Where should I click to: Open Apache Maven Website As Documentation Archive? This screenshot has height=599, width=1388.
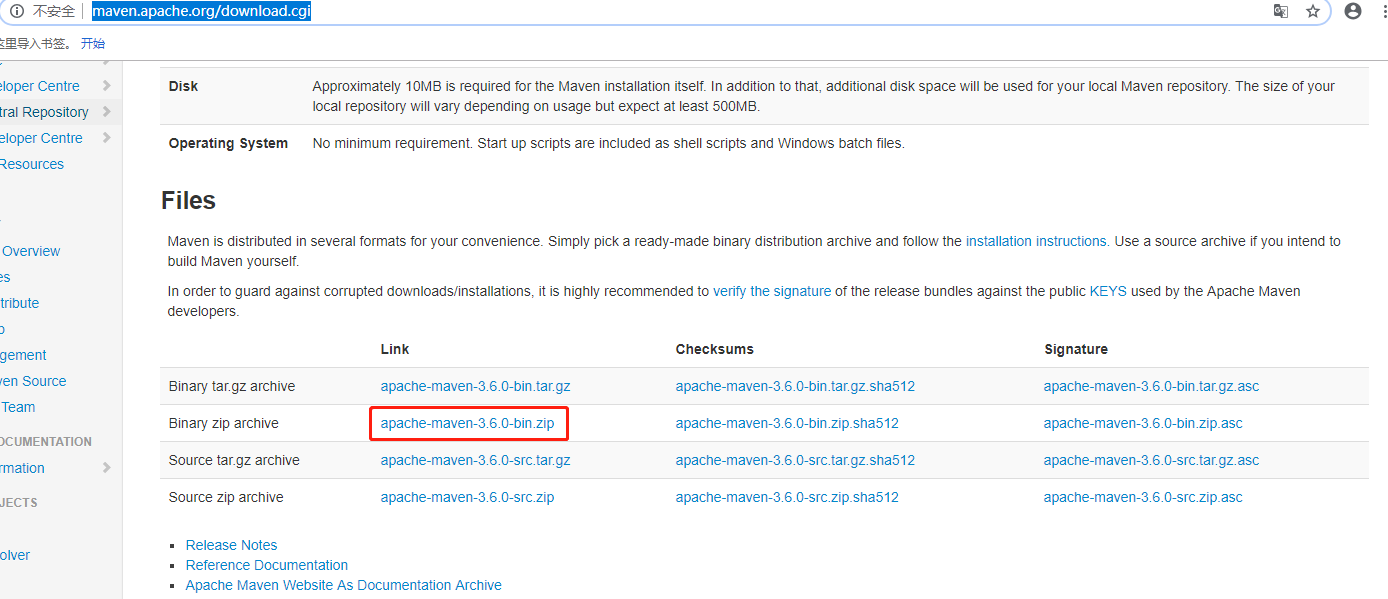pos(344,585)
